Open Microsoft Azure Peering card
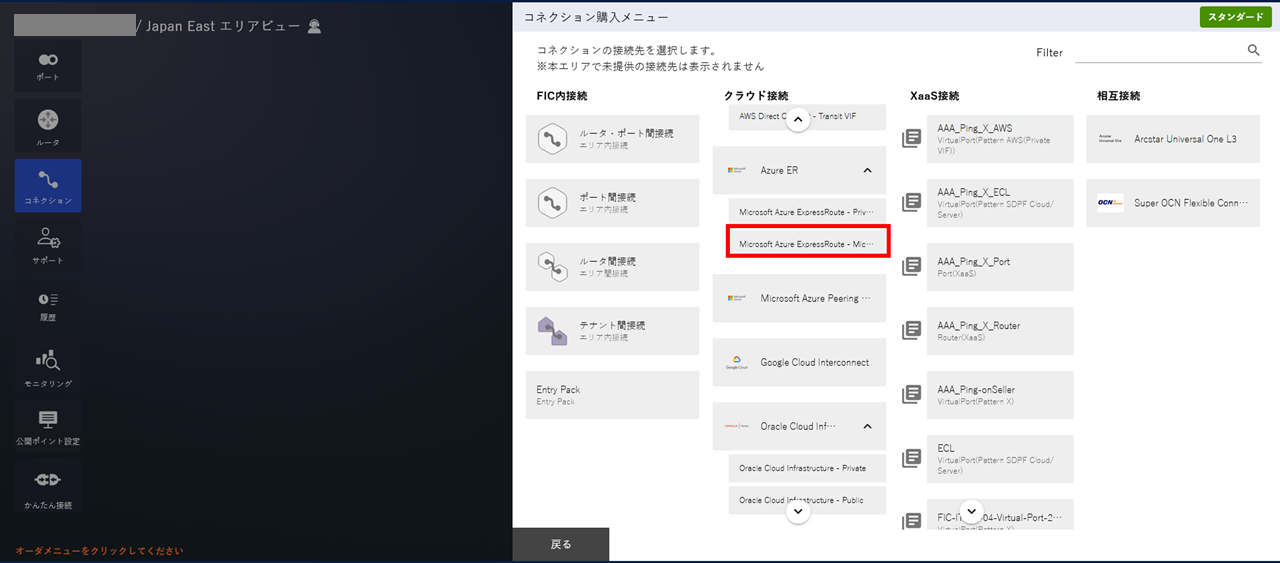The height and width of the screenshot is (563, 1280). click(x=799, y=298)
